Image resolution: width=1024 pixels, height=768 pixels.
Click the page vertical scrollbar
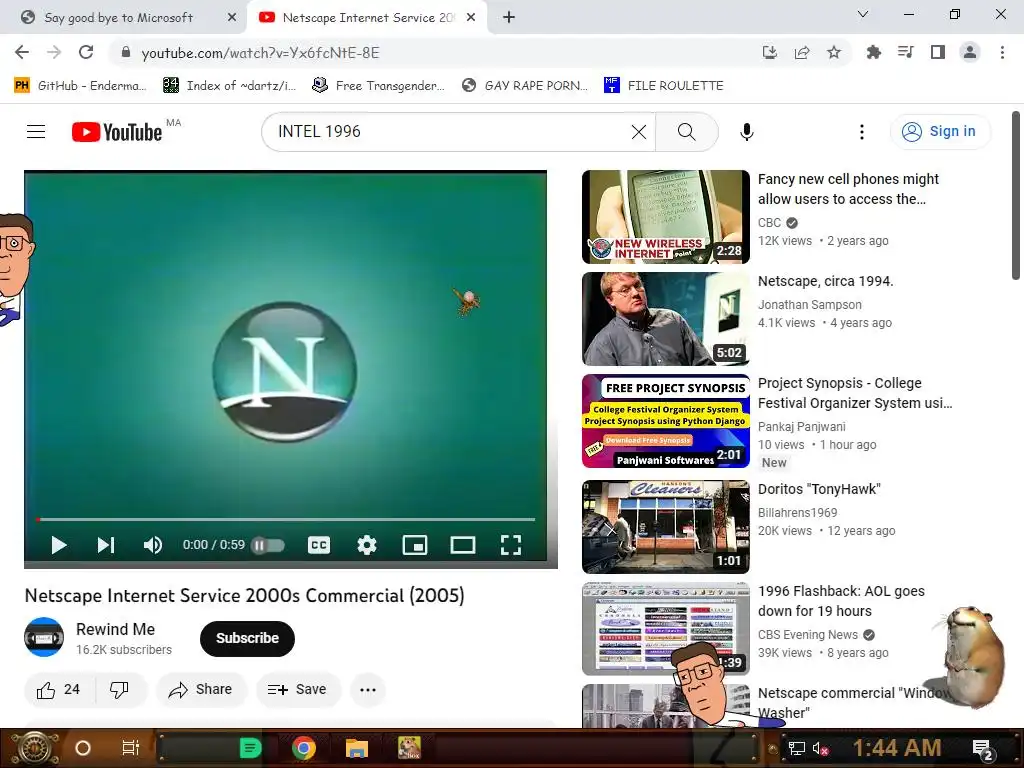pyautogui.click(x=1016, y=196)
